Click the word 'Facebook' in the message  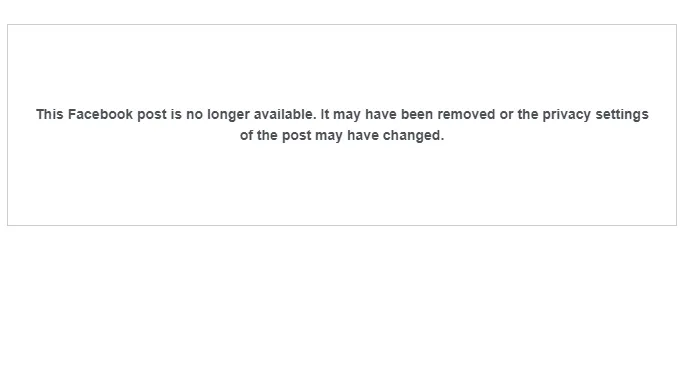point(100,114)
